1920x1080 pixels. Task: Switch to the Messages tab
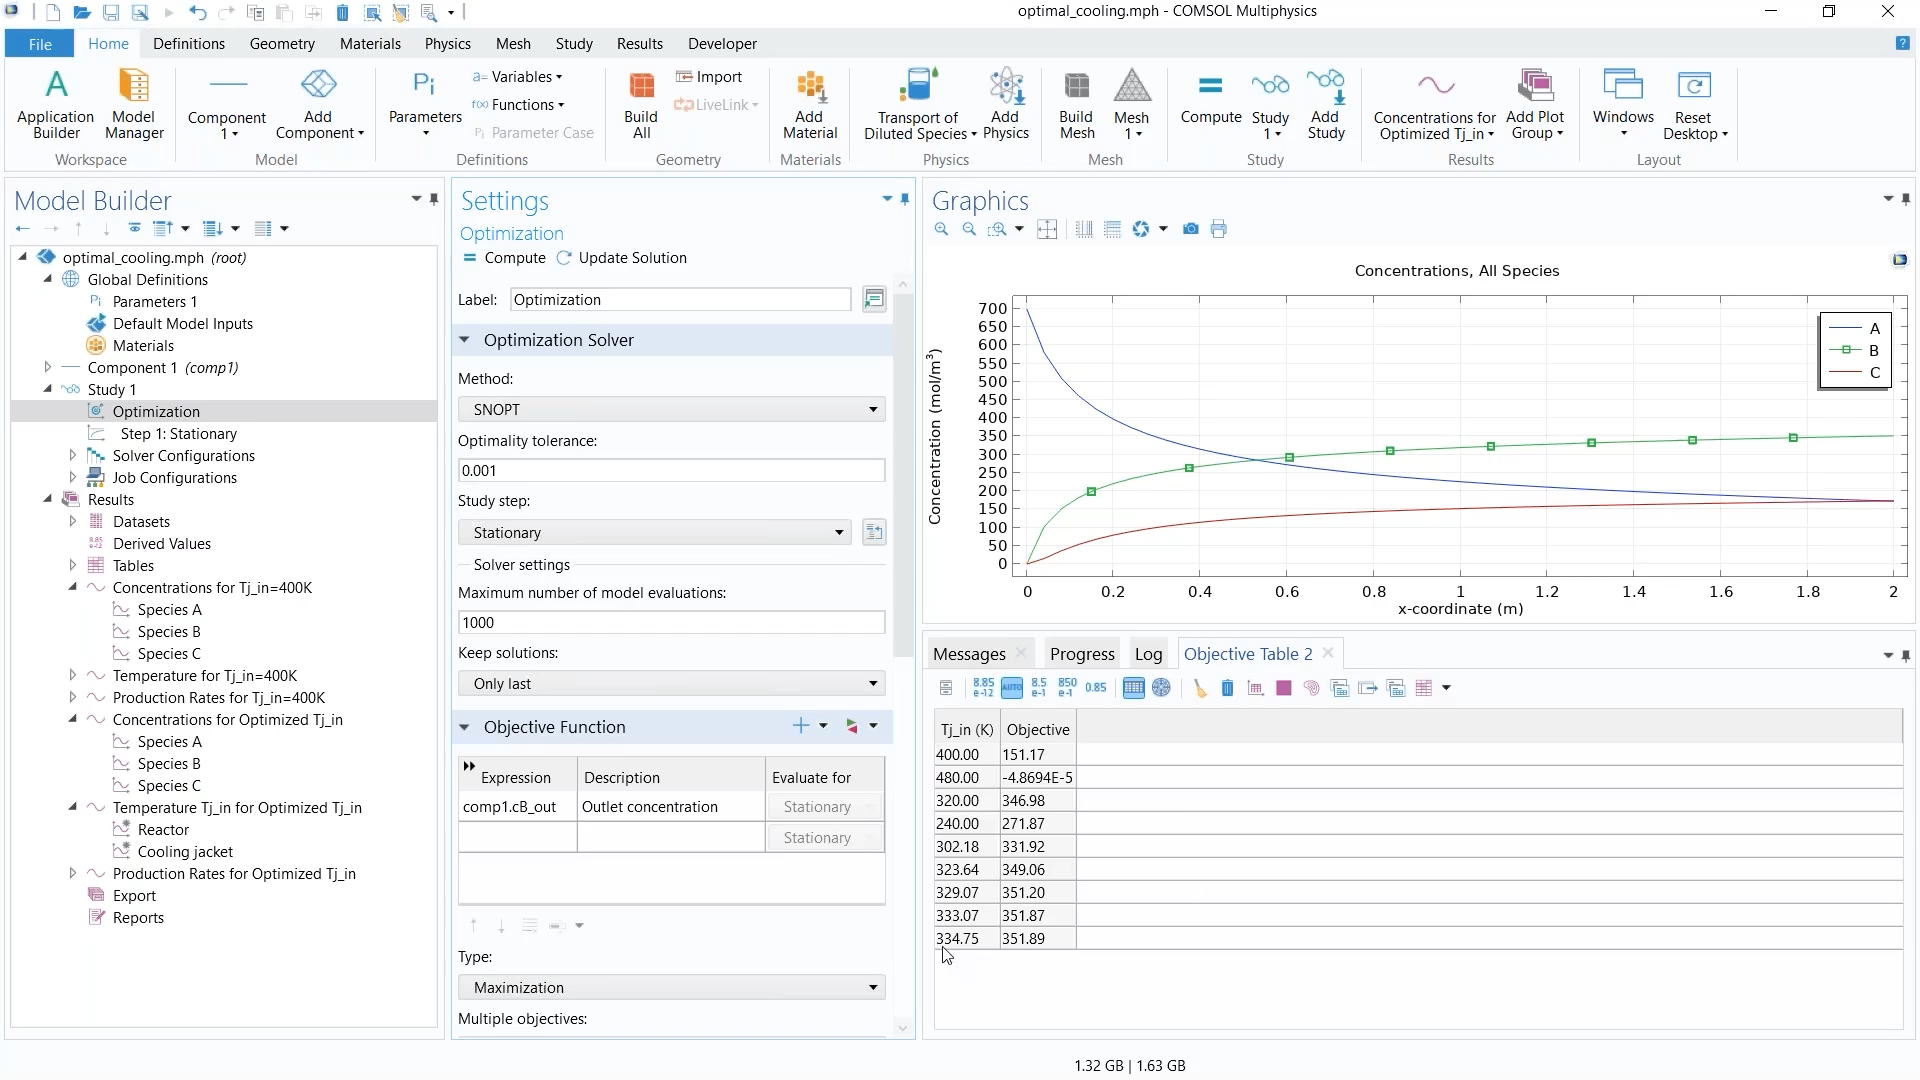pyautogui.click(x=969, y=653)
